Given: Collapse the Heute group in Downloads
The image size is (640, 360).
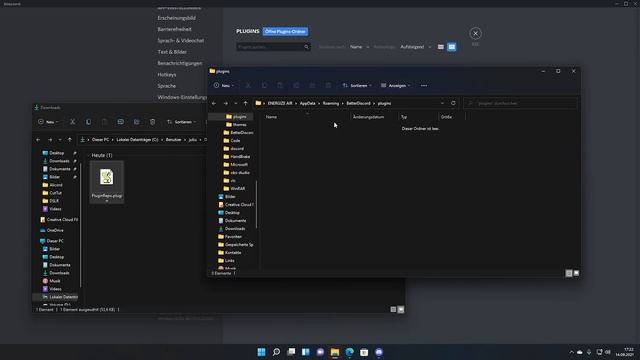Looking at the screenshot, I should pyautogui.click(x=88, y=156).
